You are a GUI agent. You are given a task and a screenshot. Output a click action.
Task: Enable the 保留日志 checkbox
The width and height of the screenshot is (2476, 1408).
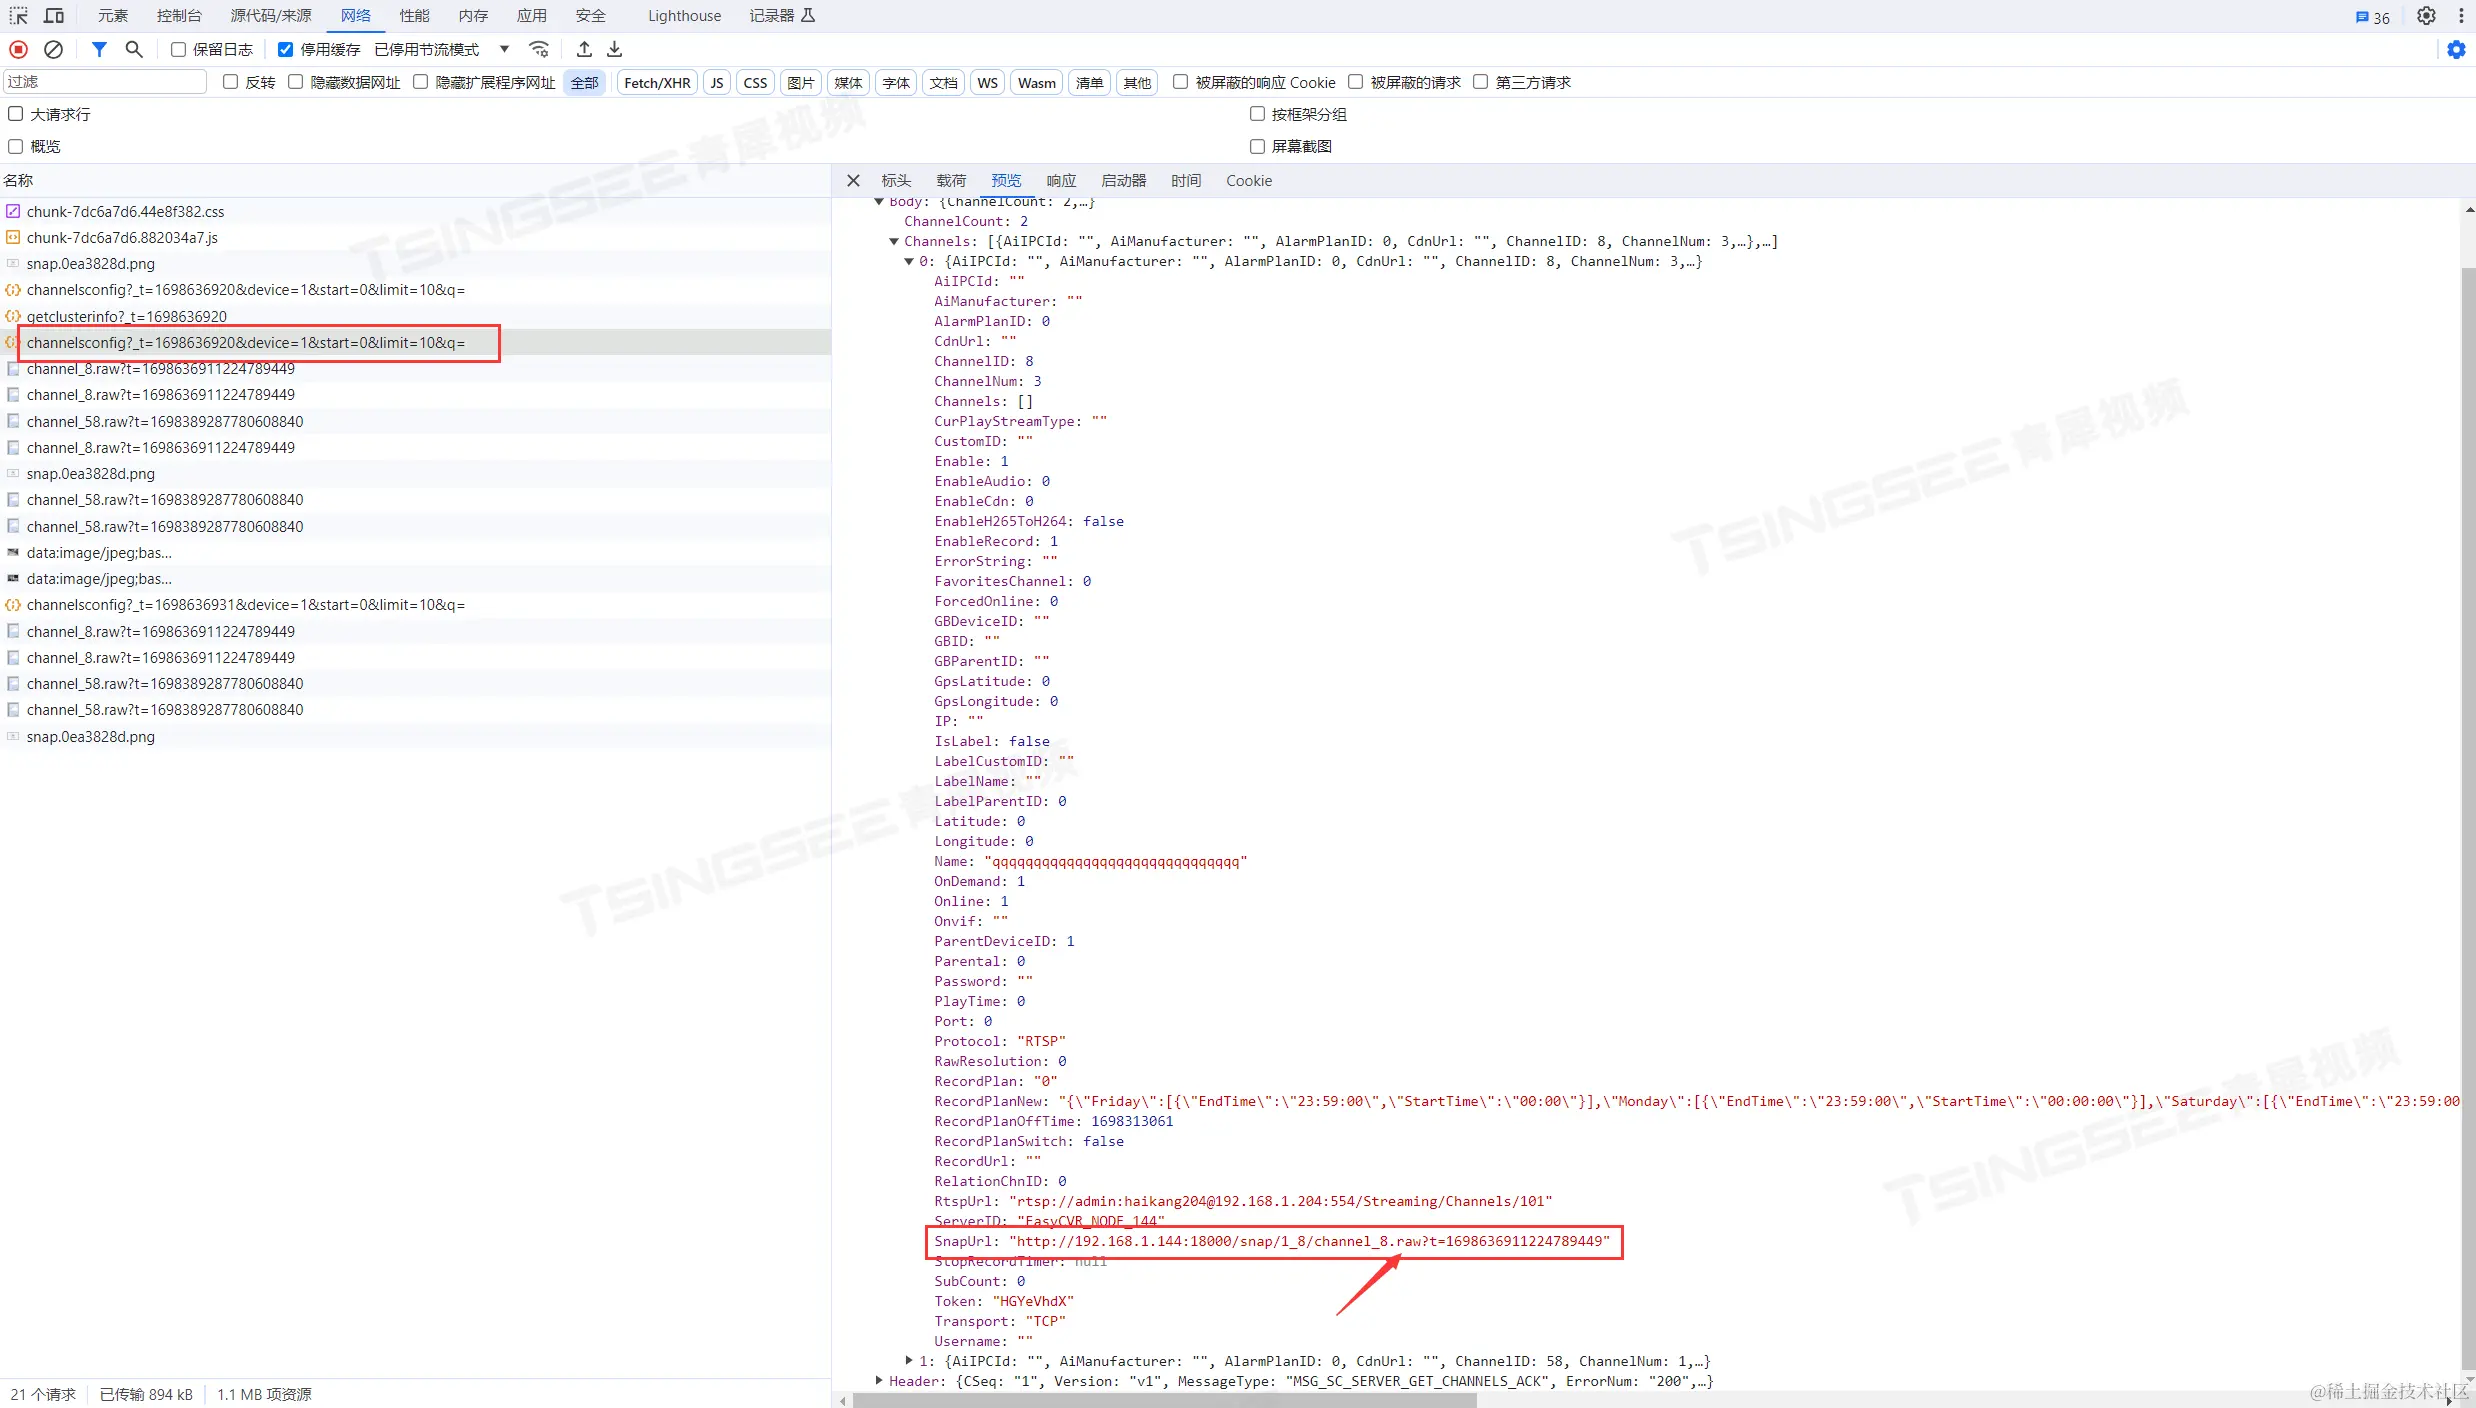(178, 49)
